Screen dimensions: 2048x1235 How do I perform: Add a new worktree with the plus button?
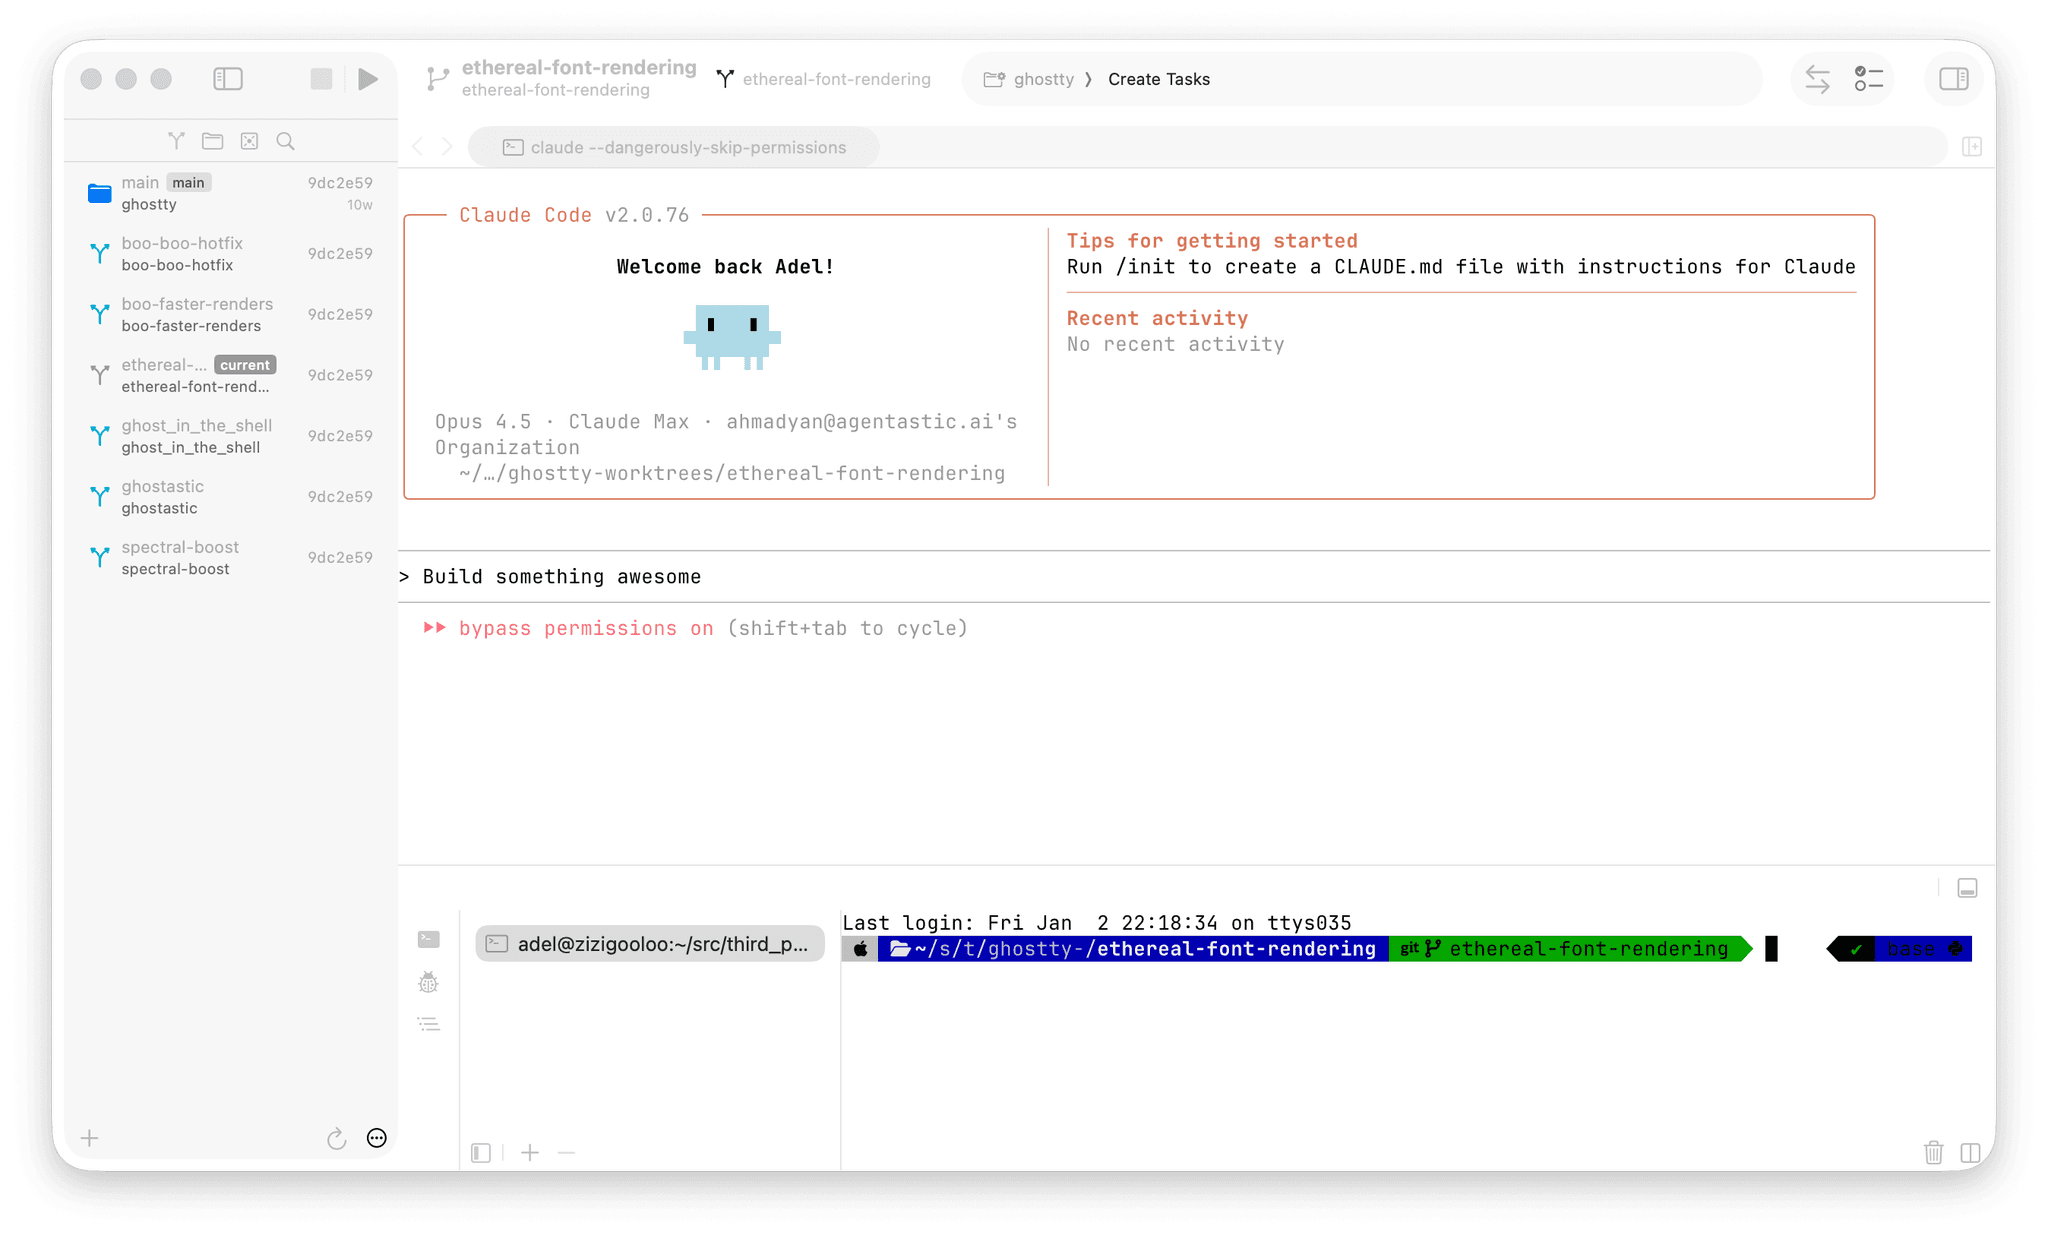coord(89,1138)
